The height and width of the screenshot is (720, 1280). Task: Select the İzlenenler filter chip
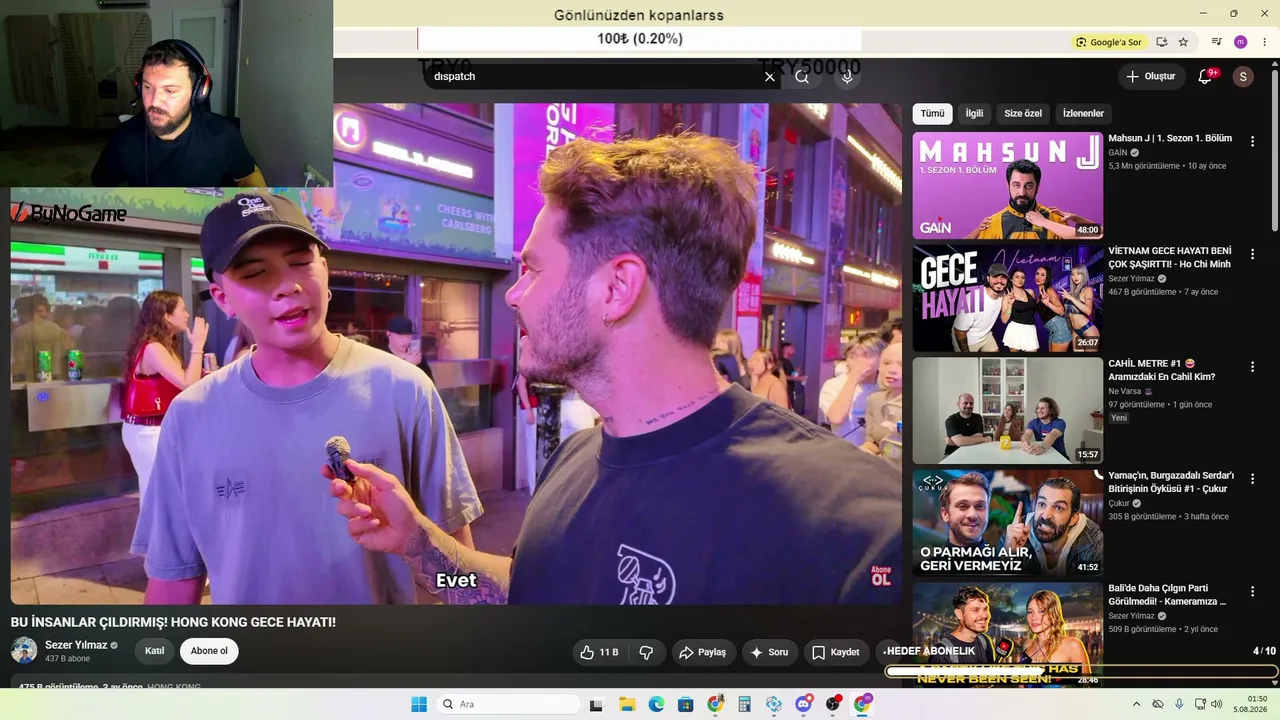pyautogui.click(x=1083, y=114)
